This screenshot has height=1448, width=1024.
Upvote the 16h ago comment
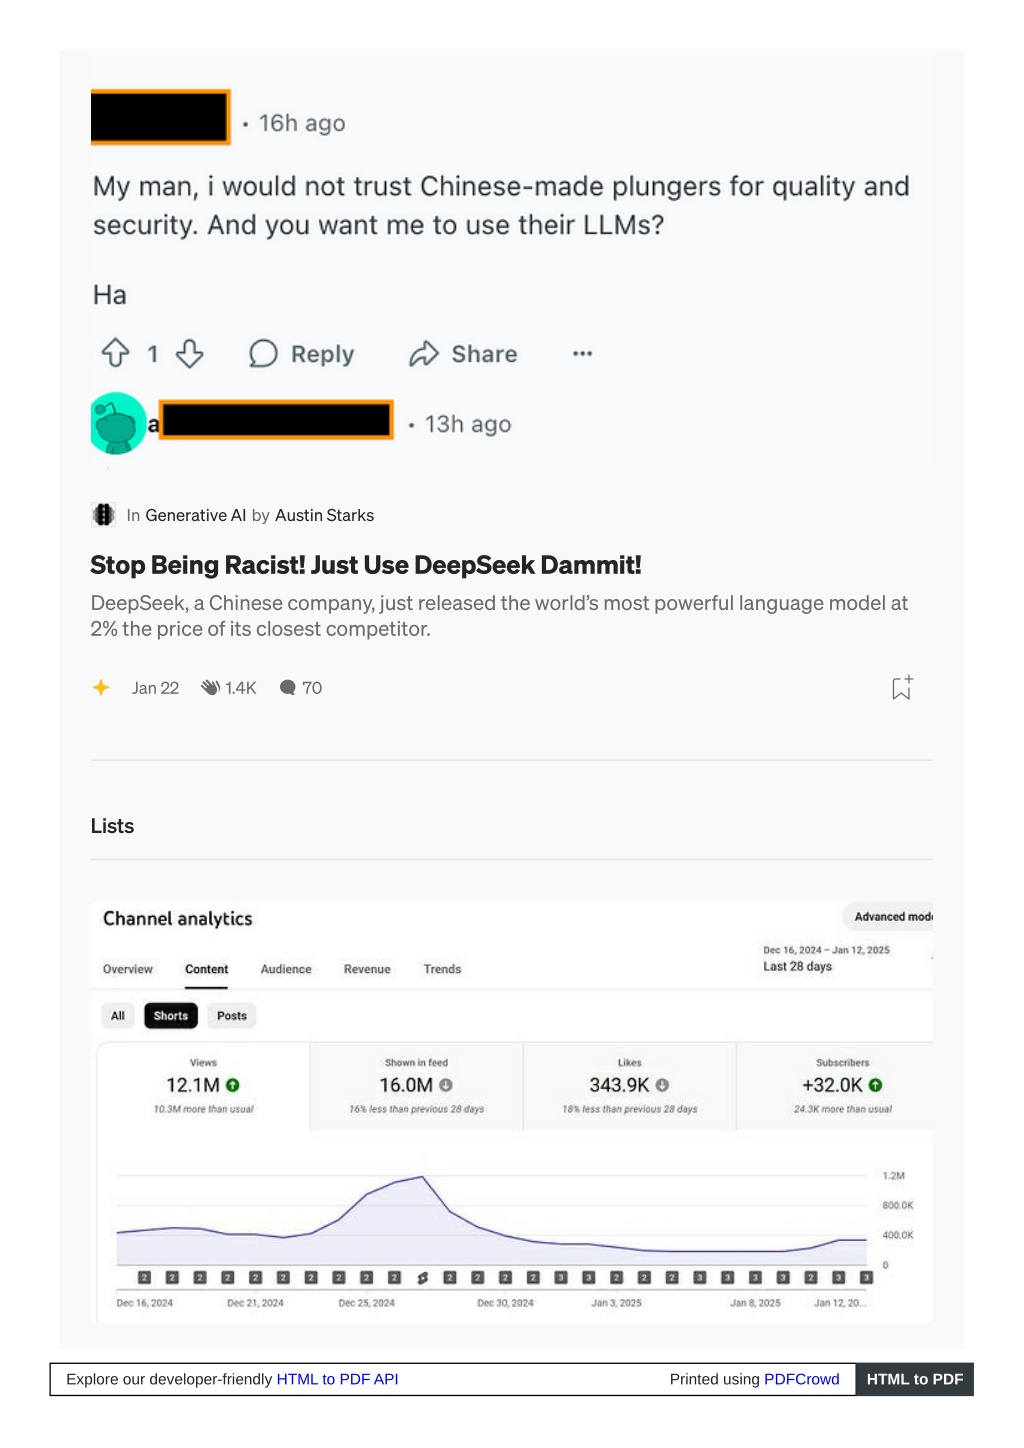click(115, 353)
